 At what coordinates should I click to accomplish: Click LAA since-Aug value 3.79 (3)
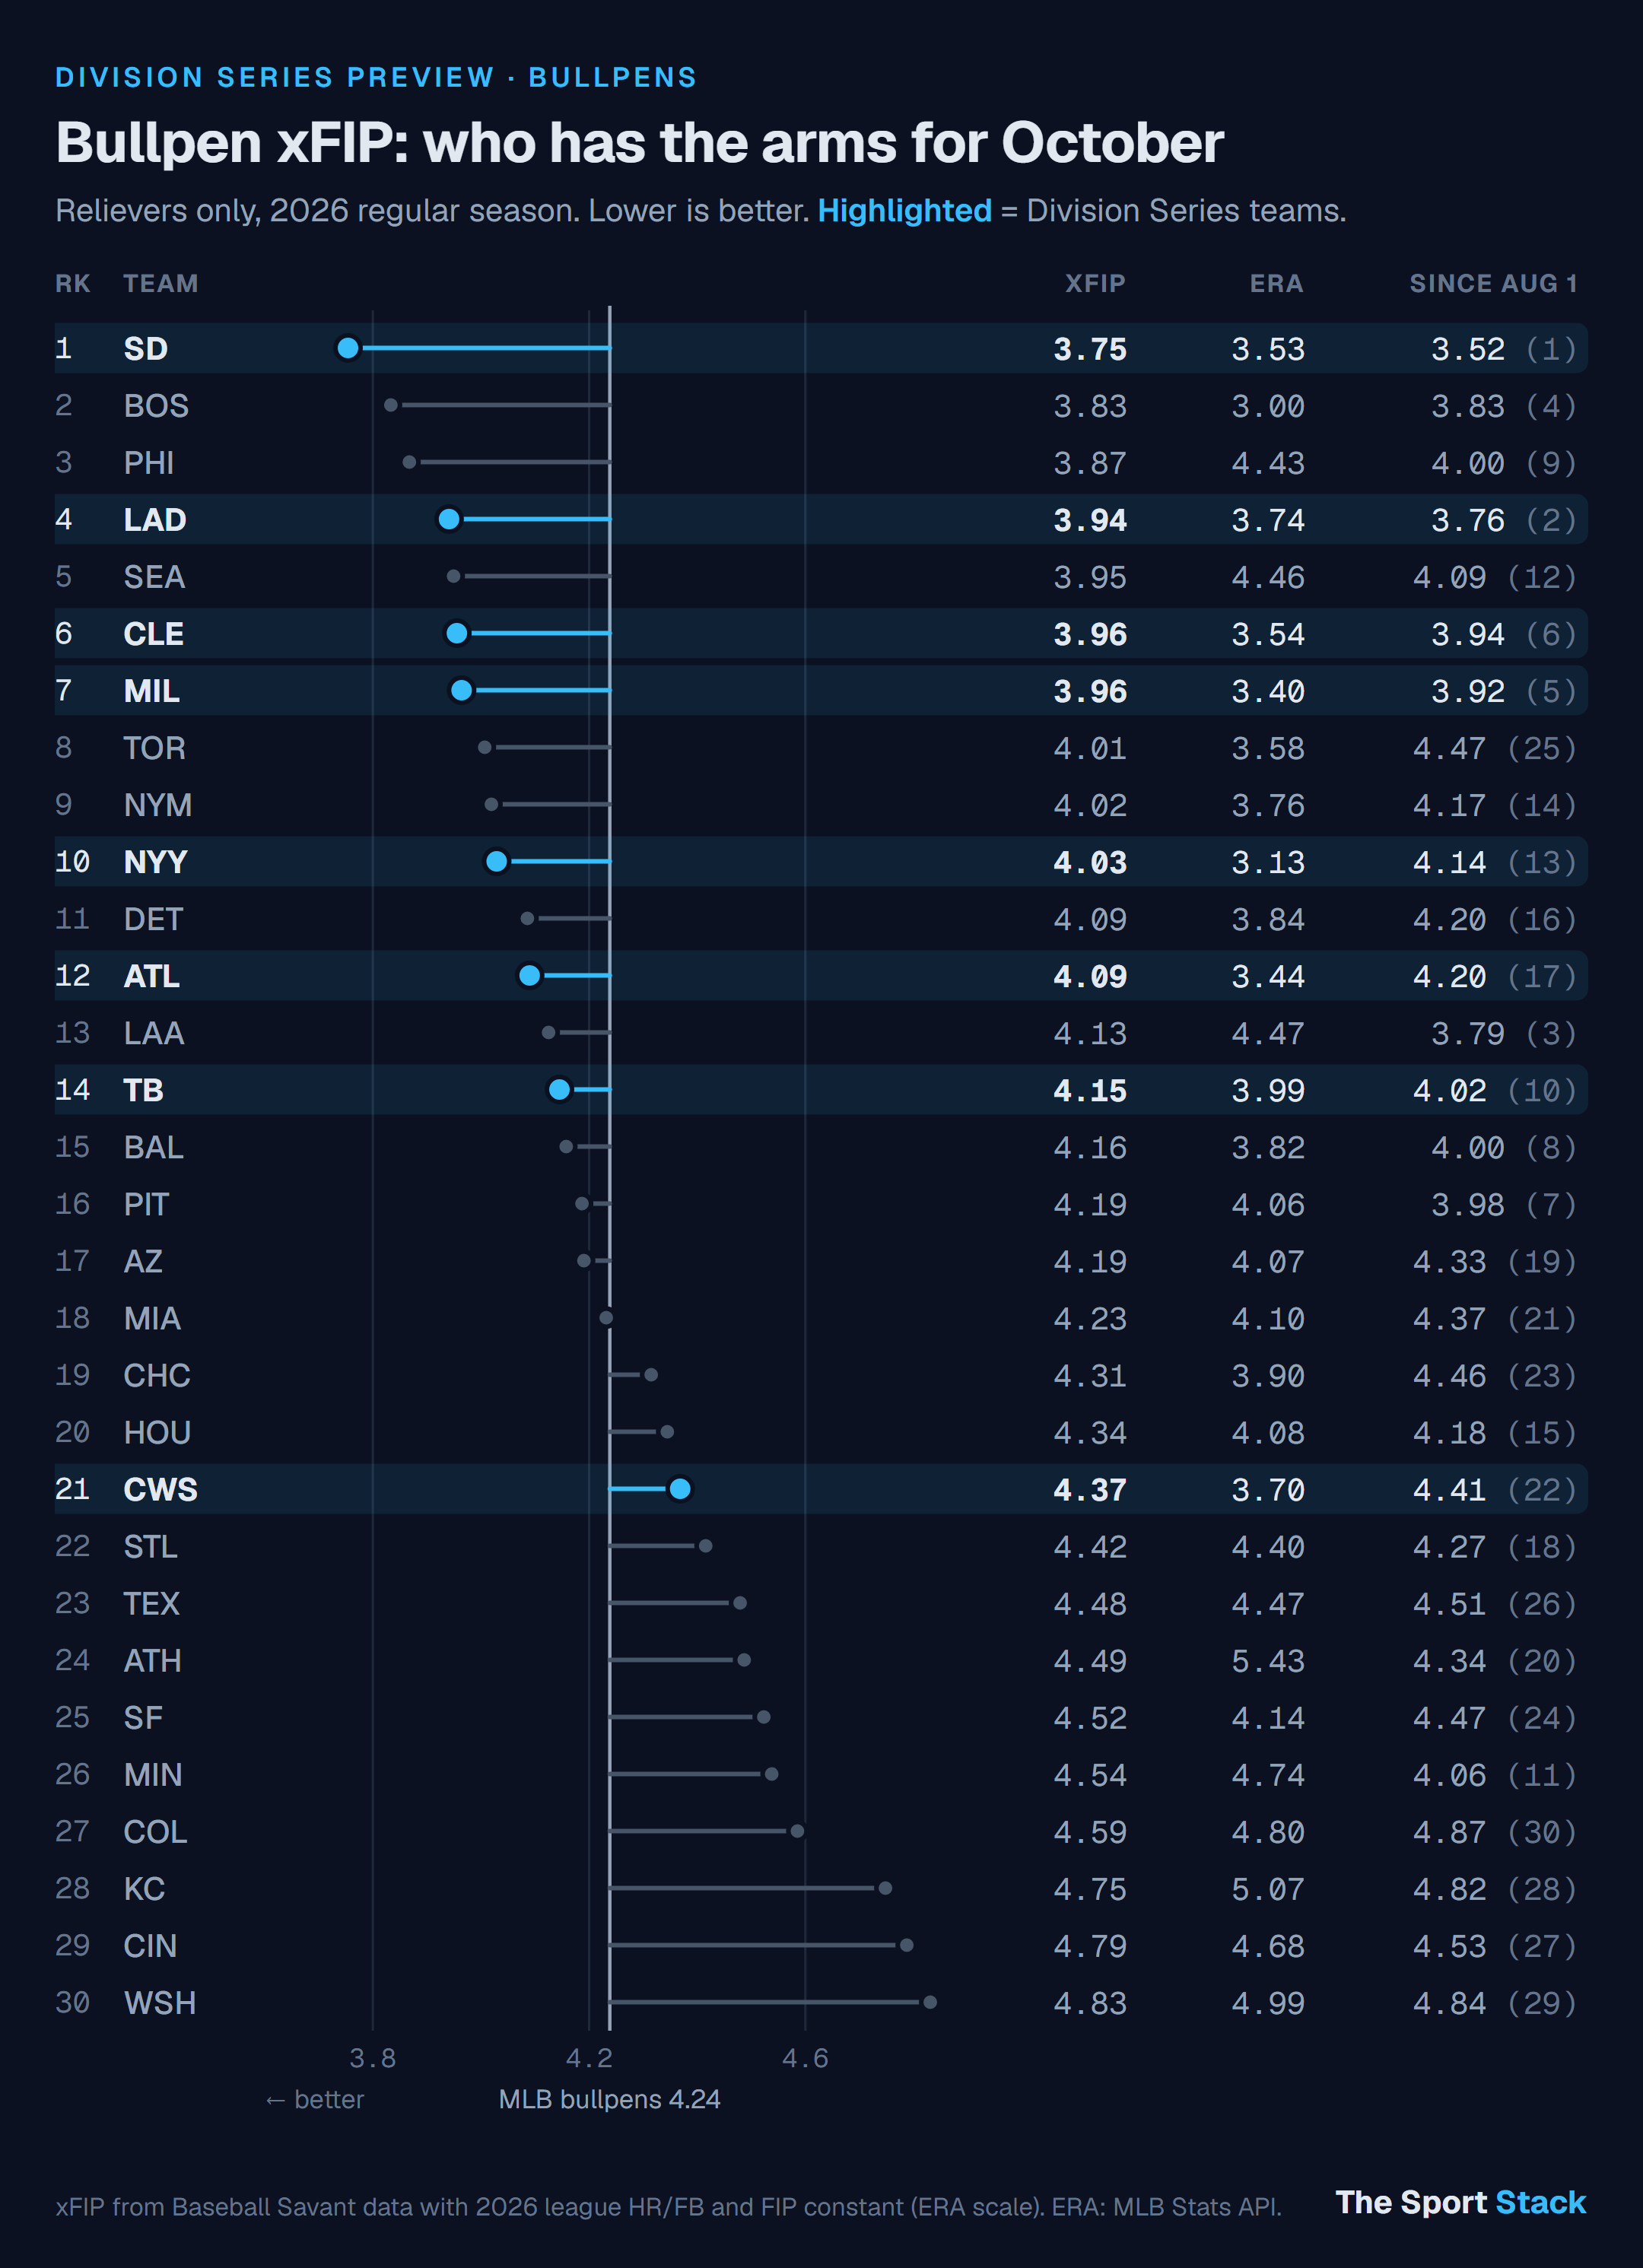coord(1503,1033)
